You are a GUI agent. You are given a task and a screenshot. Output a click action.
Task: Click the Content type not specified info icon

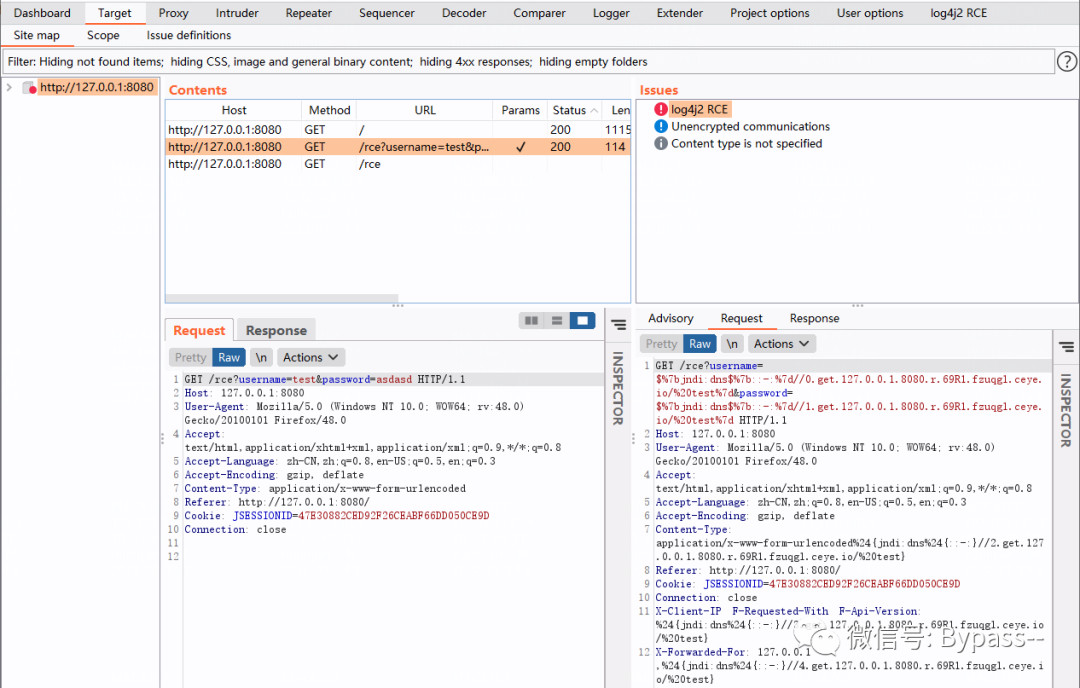[661, 143]
